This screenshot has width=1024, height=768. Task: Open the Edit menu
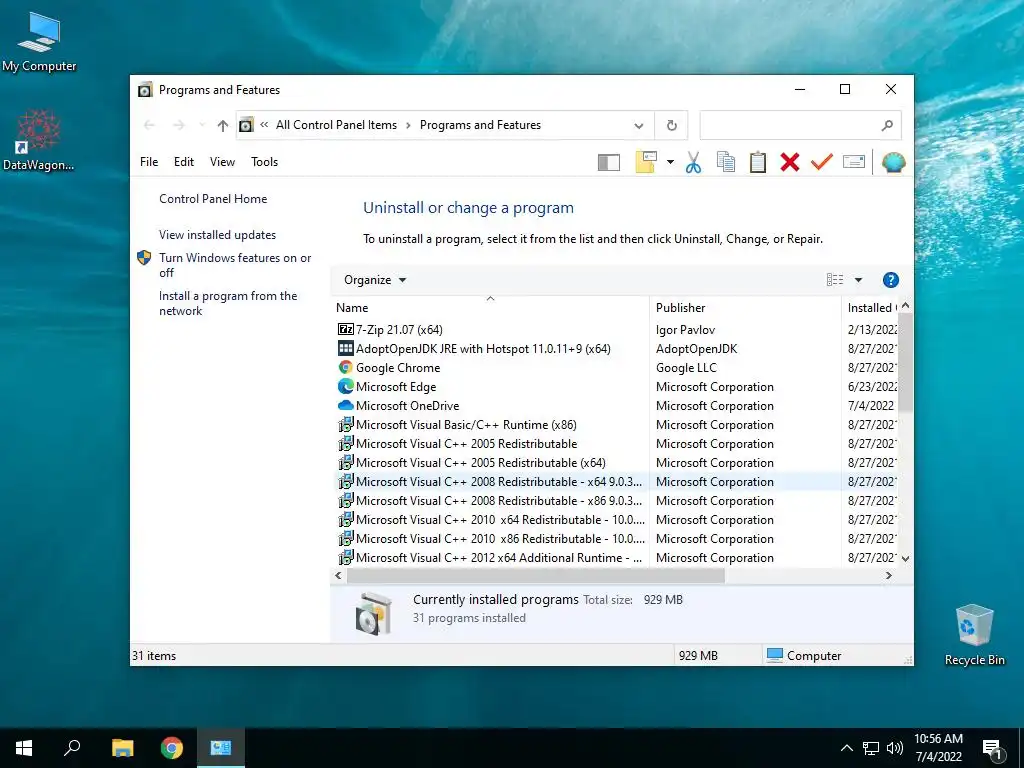pyautogui.click(x=184, y=162)
